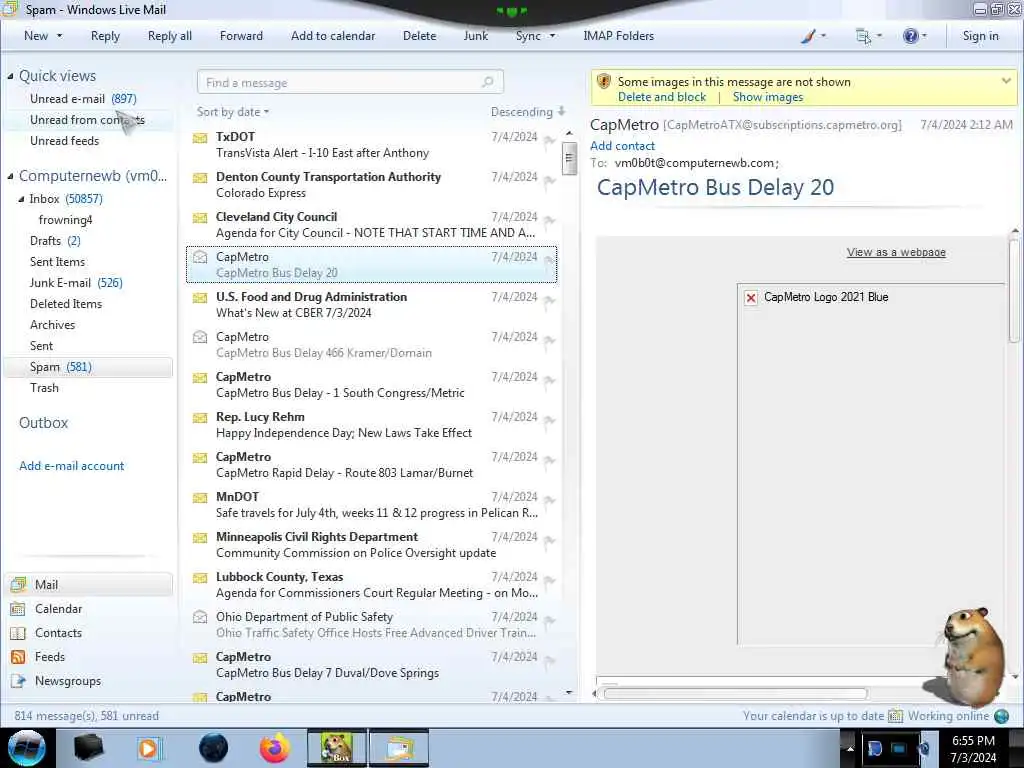The image size is (1024, 768).
Task: Click the envelope icon for TxDOT message
Action: tap(200, 138)
